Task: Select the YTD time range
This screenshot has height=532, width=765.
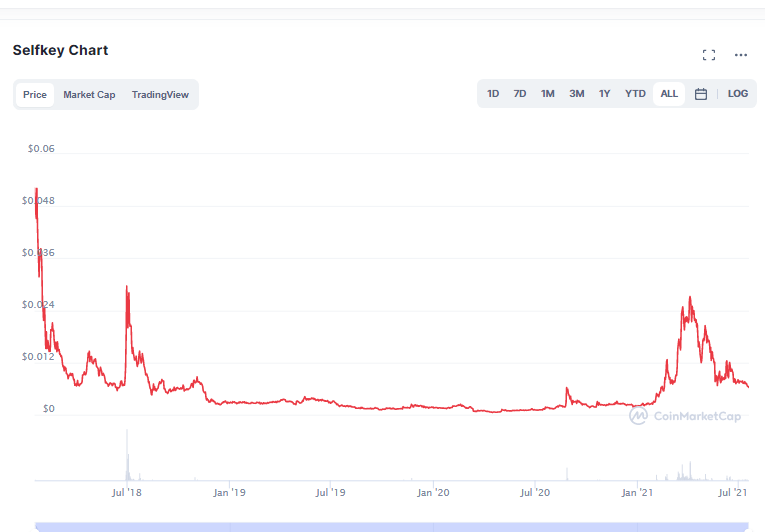Action: click(635, 94)
